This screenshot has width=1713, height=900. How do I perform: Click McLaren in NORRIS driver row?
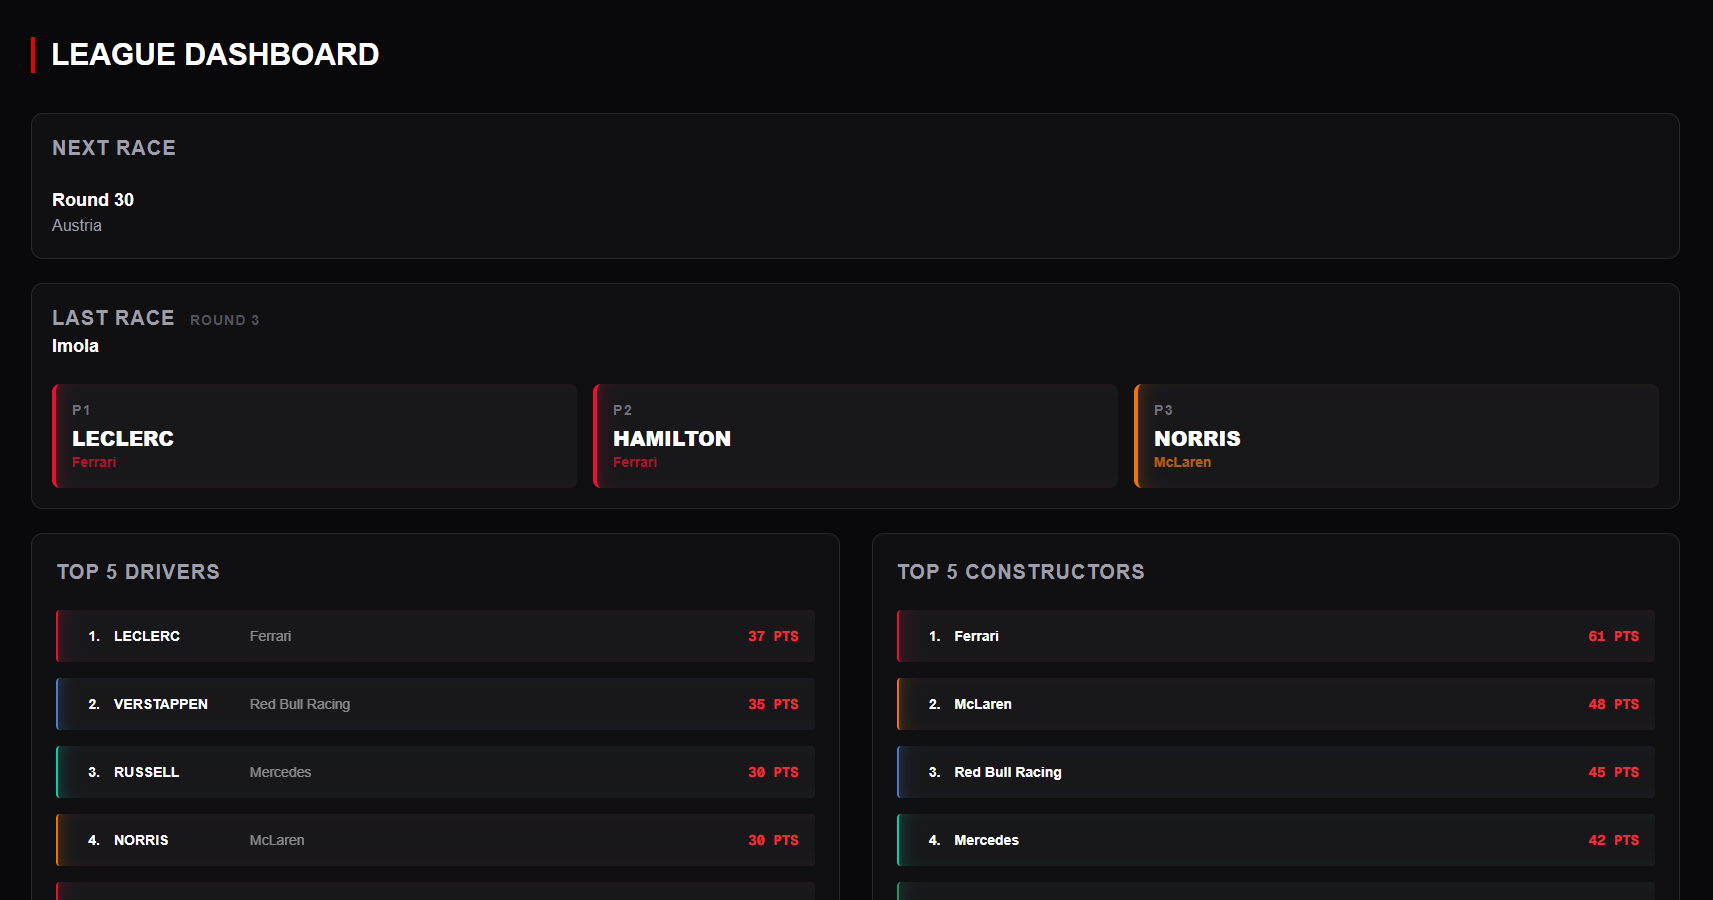click(277, 840)
